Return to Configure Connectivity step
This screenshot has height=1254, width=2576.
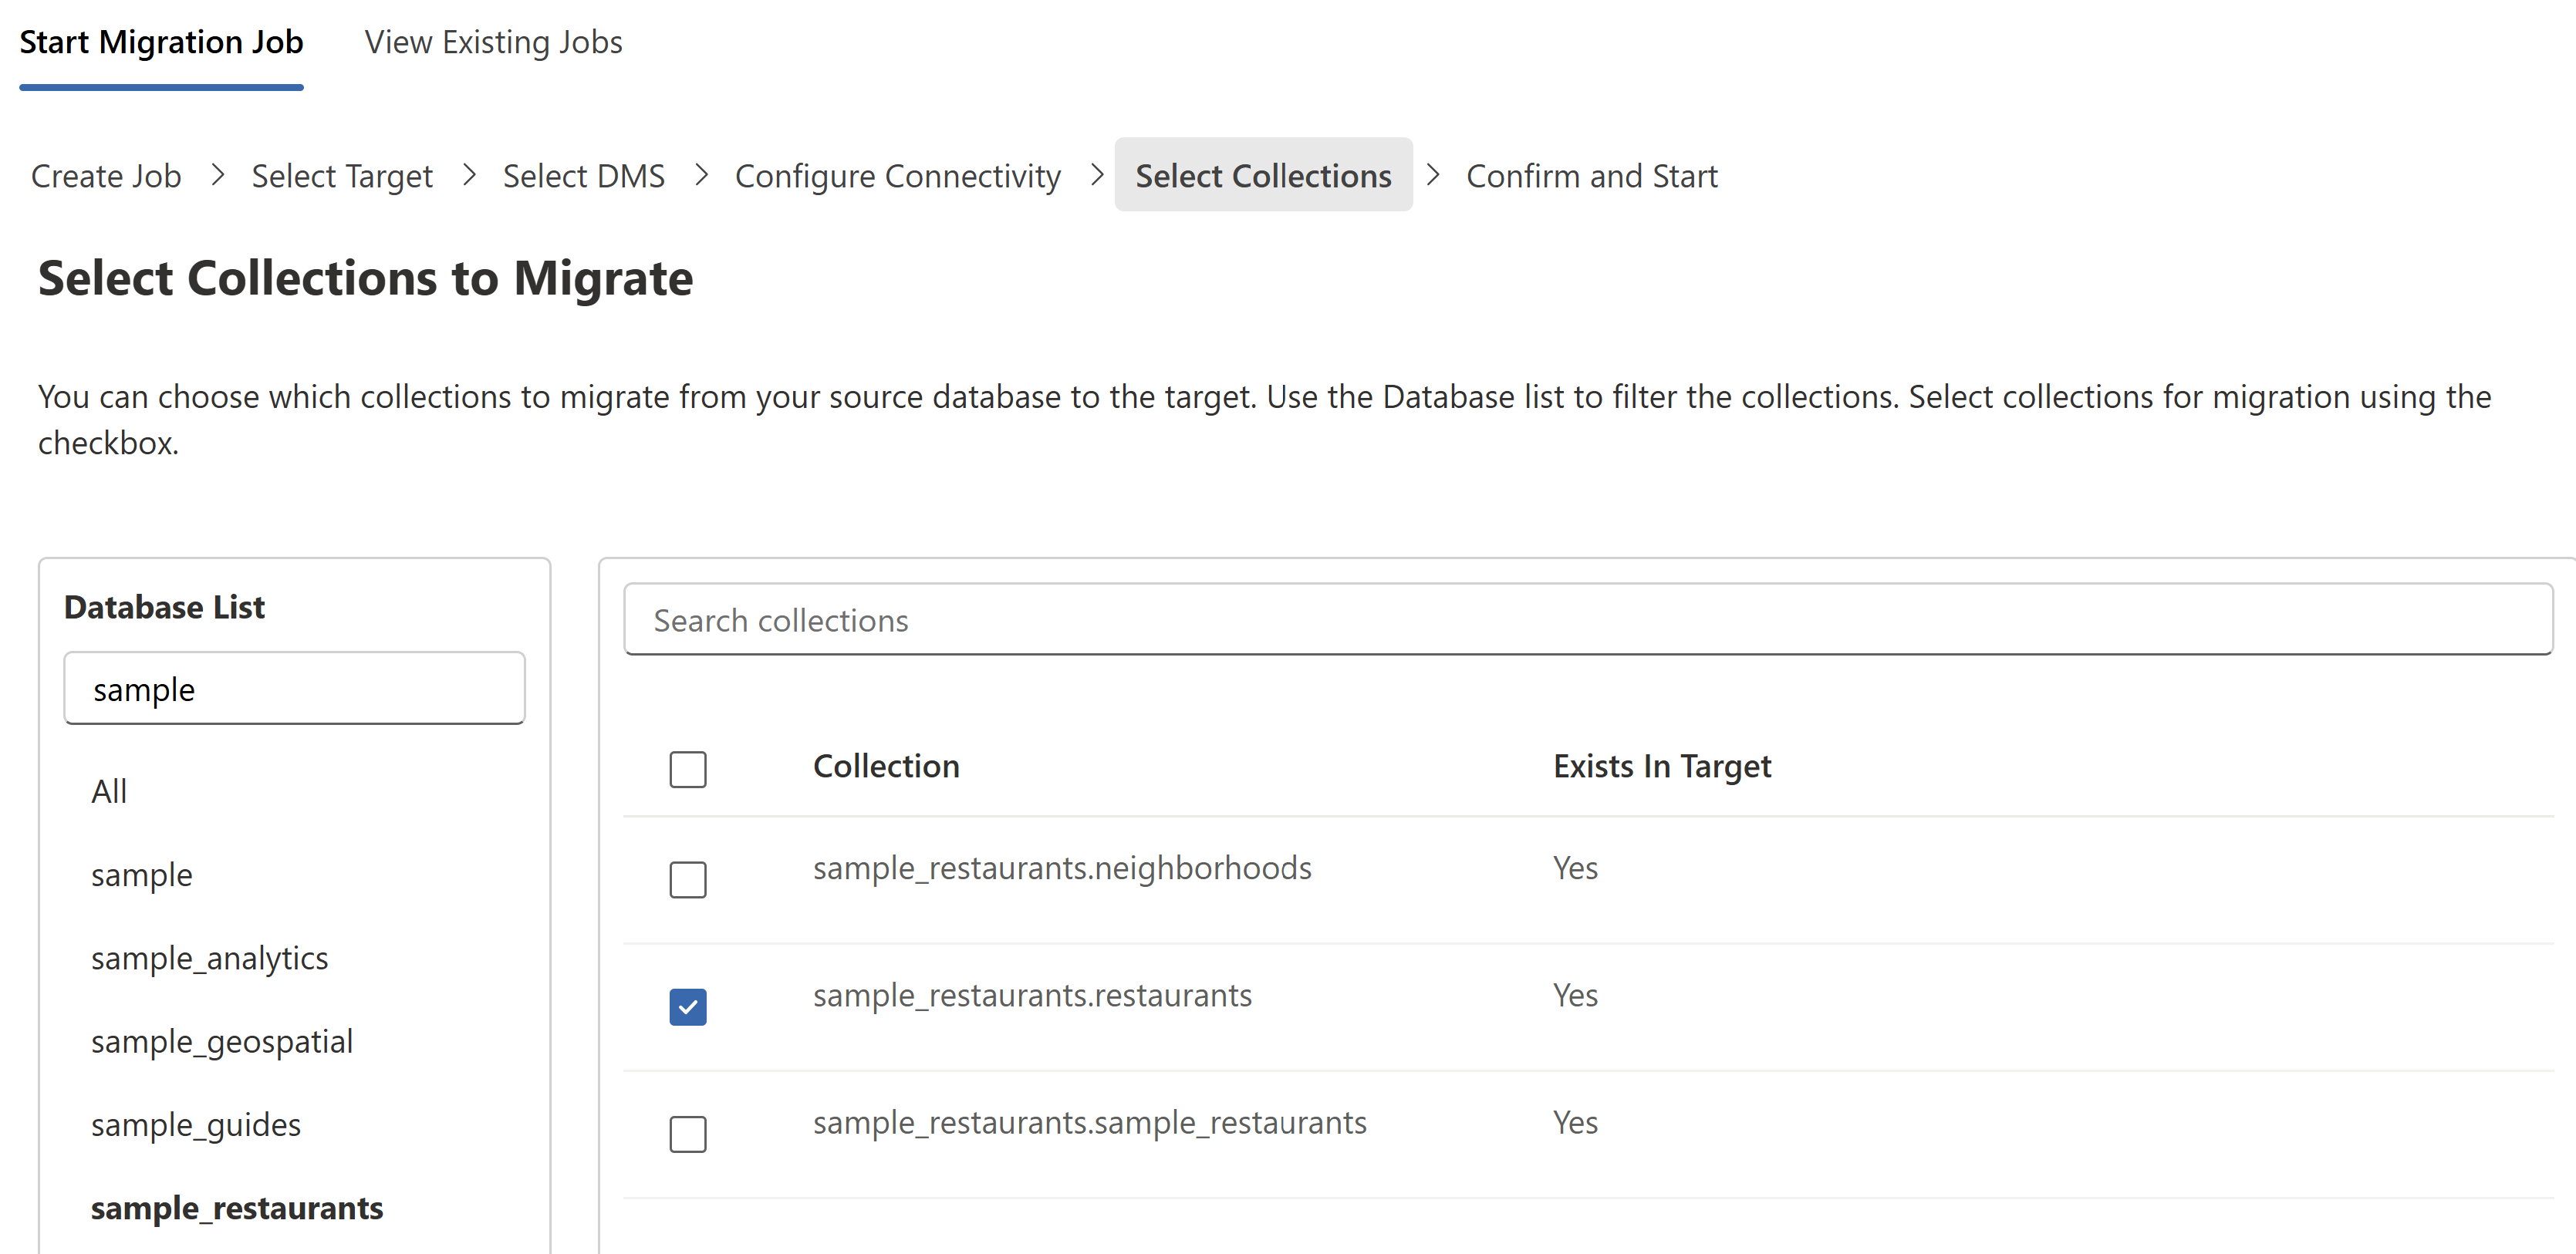897,176
